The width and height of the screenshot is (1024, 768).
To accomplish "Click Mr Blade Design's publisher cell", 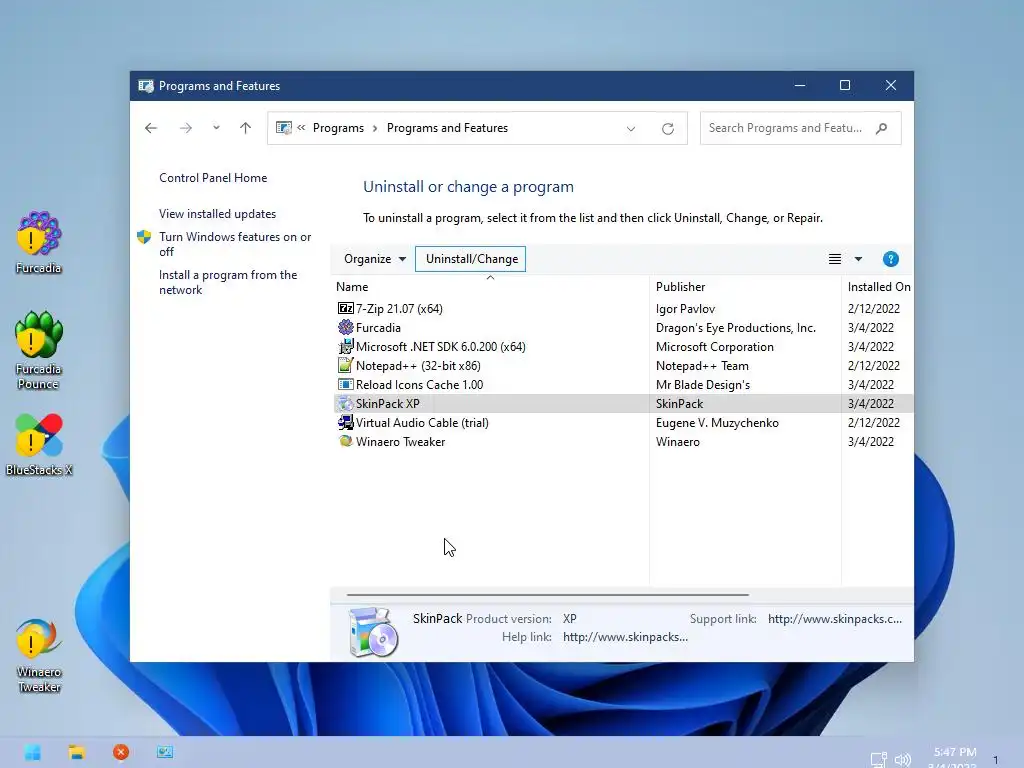I will click(x=703, y=385).
